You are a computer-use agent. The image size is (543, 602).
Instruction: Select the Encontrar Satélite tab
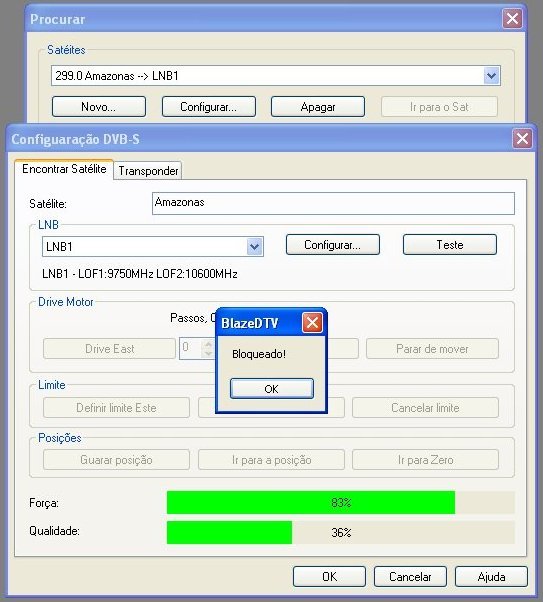coord(64,169)
